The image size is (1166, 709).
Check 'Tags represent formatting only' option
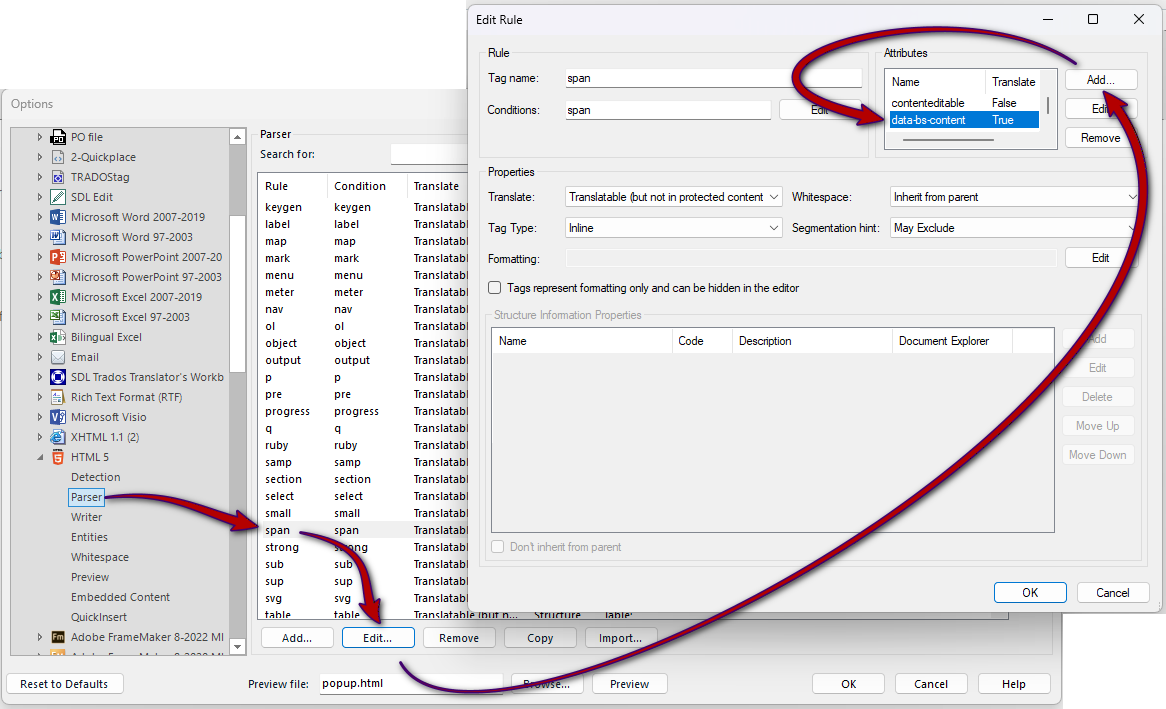tap(494, 288)
